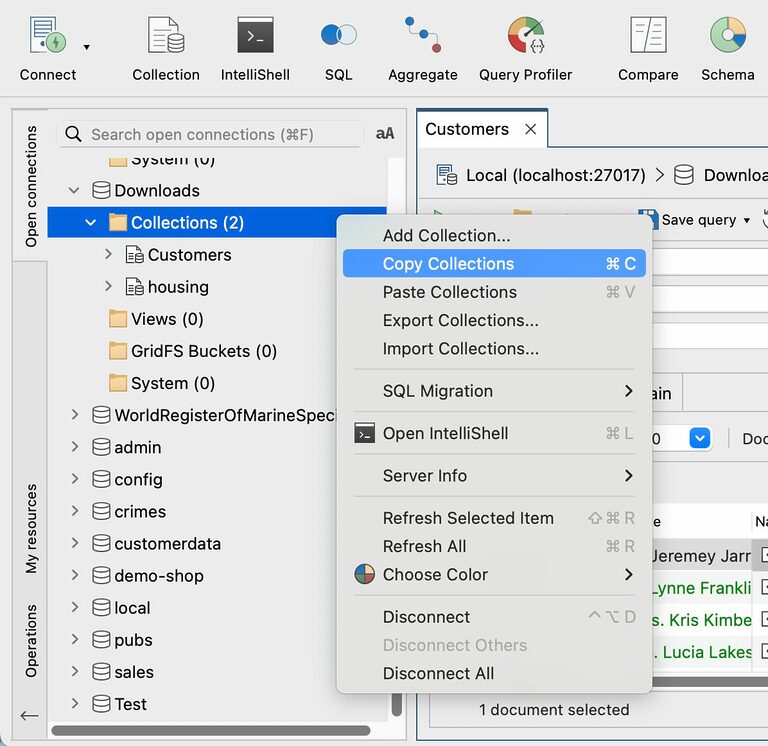Open Choose Color submenu
Viewport: 768px width, 746px height.
(435, 574)
